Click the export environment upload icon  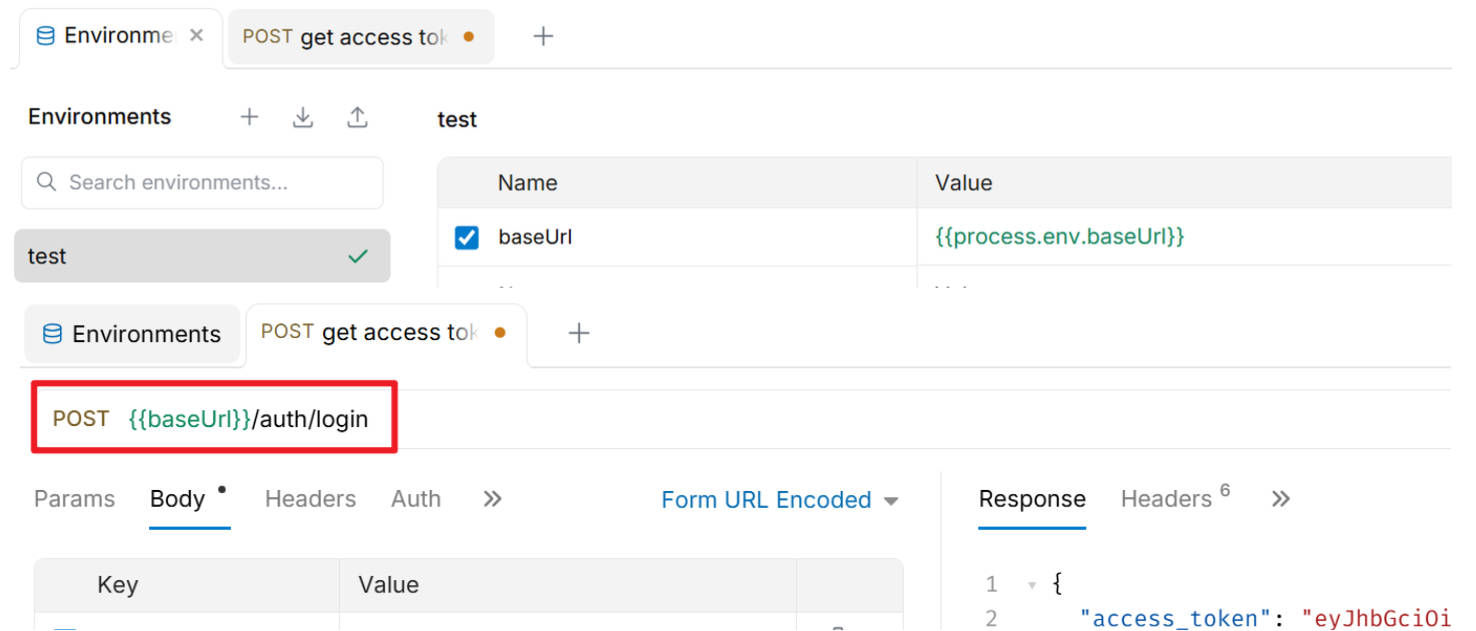click(357, 117)
